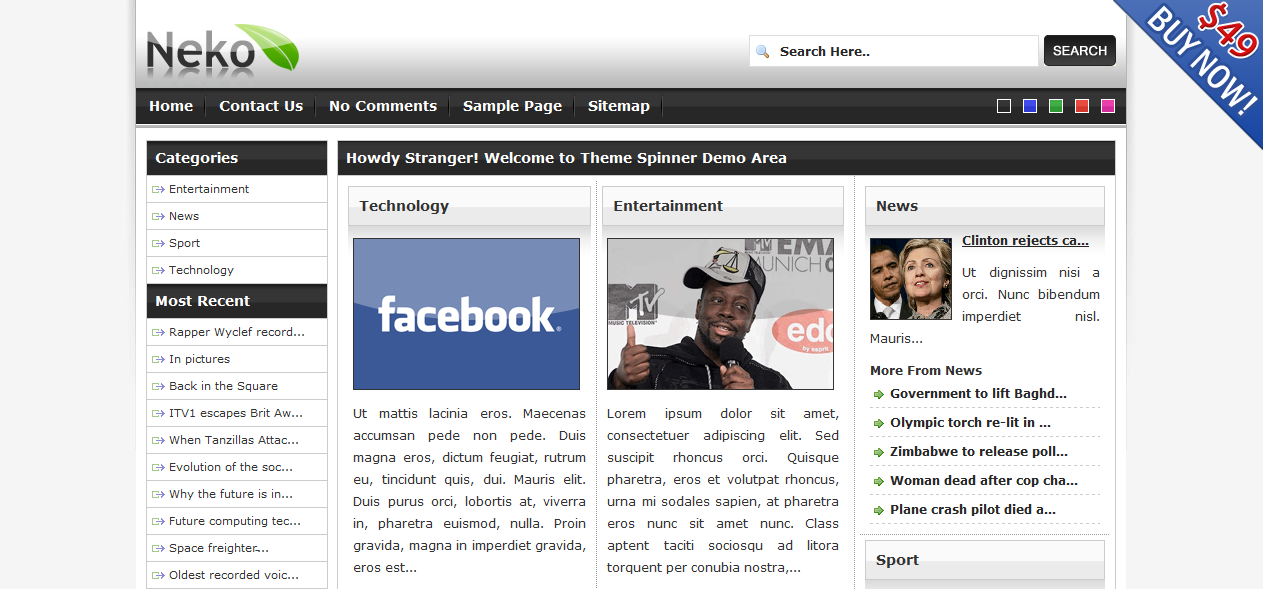Open Oldest recorded voic post
The height and width of the screenshot is (589, 1263).
pos(234,575)
